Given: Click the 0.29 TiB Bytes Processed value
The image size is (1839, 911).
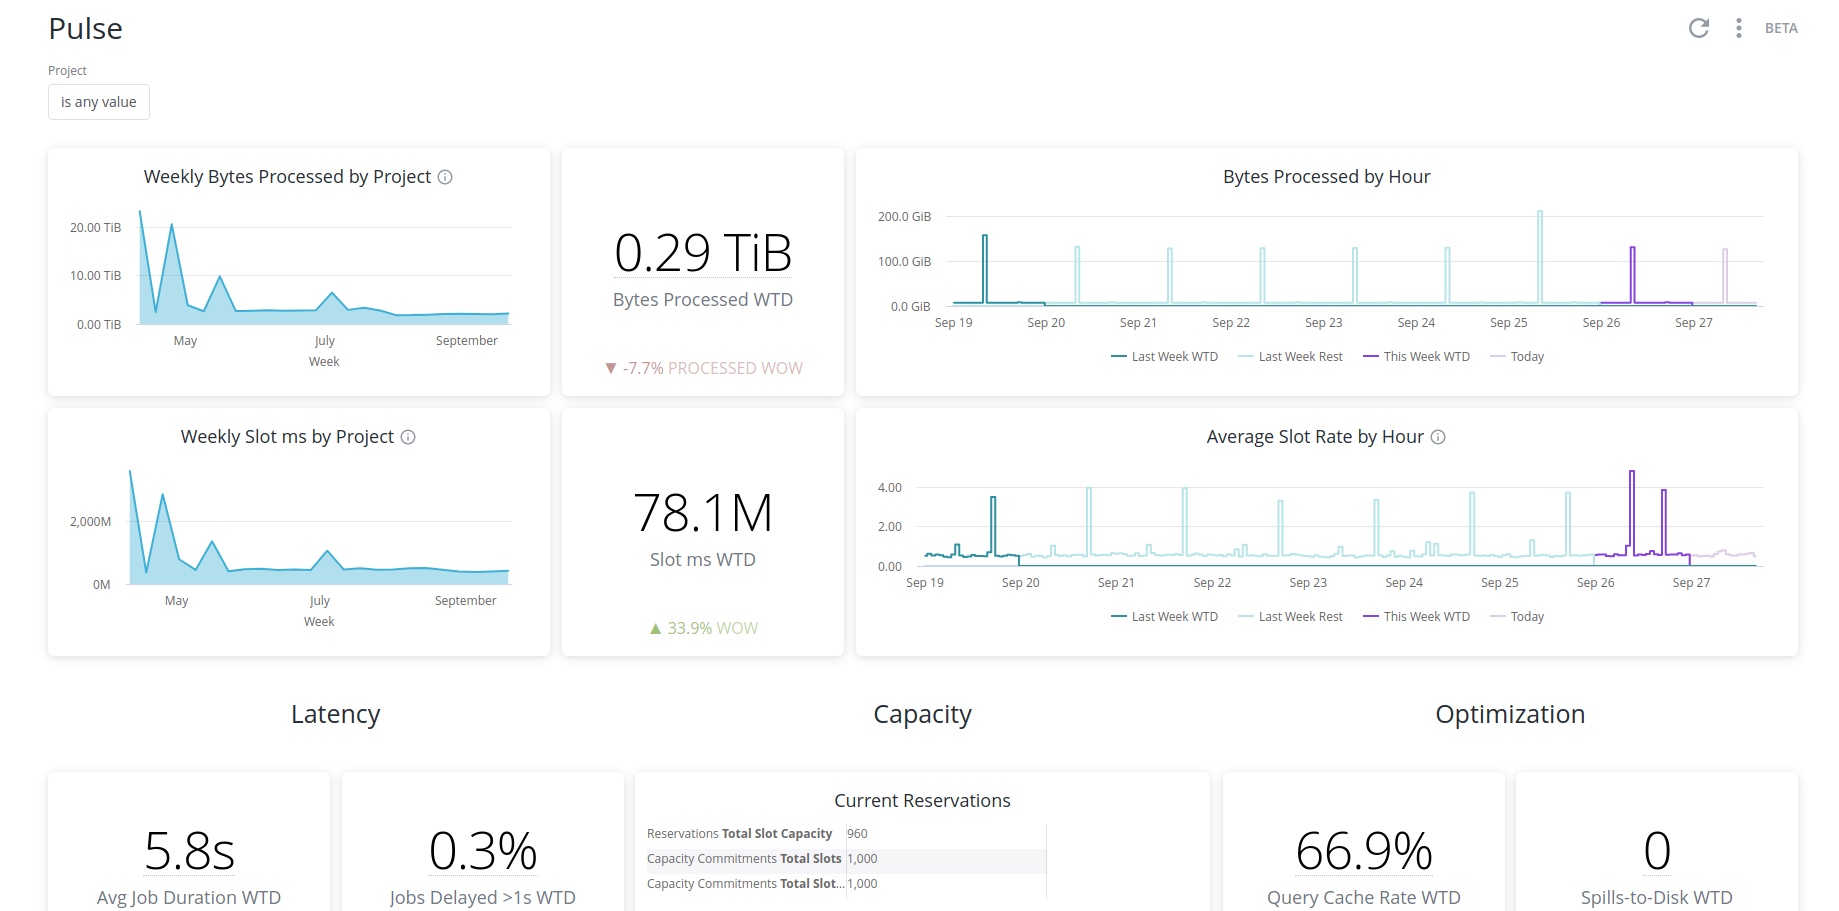Looking at the screenshot, I should pos(703,253).
